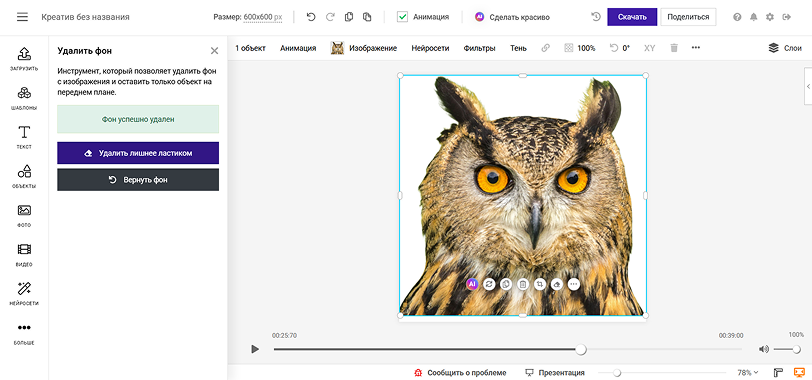Log out using the exit icon
Screen dimensions: 812x380
tap(787, 17)
